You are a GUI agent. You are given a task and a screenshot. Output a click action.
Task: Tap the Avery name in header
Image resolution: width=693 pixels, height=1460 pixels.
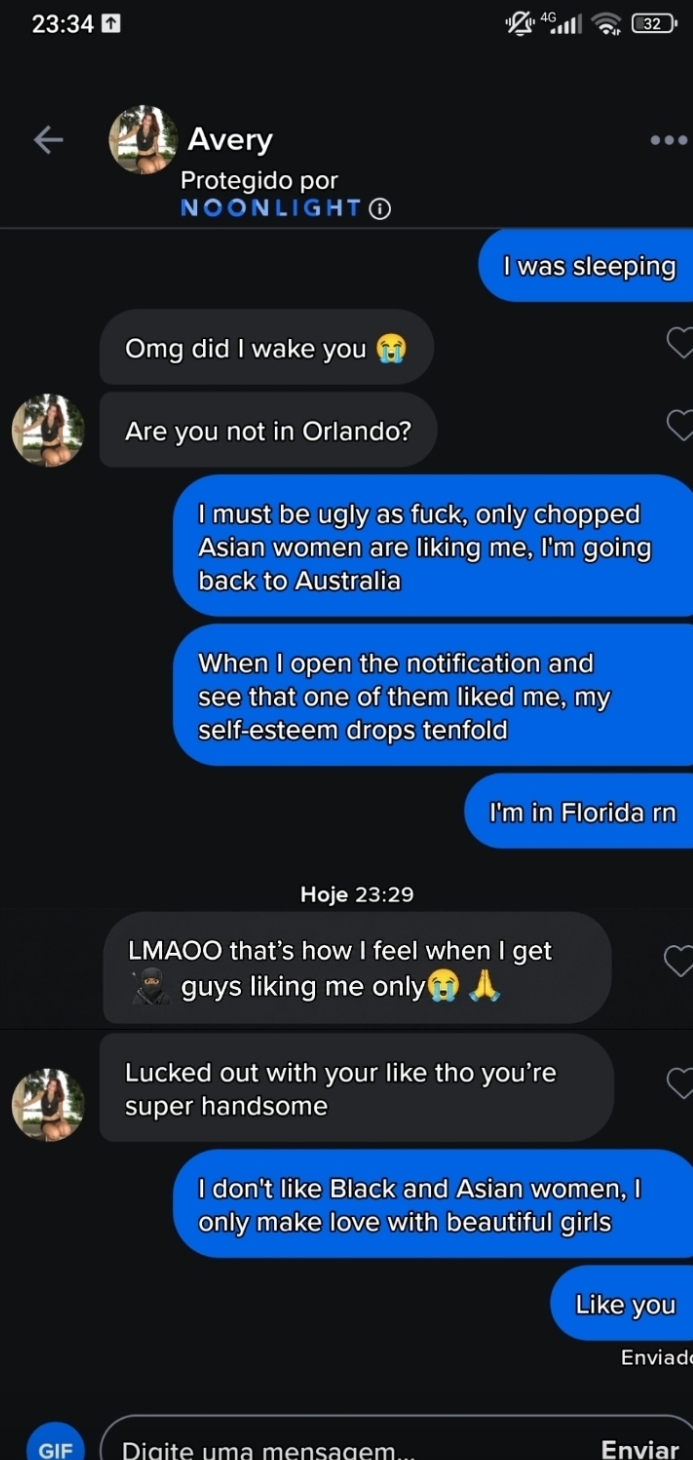point(230,139)
